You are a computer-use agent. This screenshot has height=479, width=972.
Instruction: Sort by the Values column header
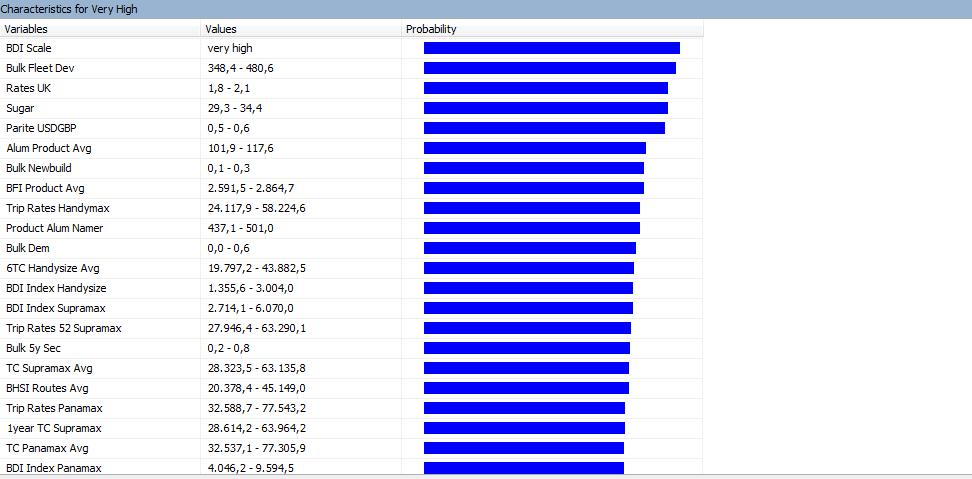pos(301,29)
